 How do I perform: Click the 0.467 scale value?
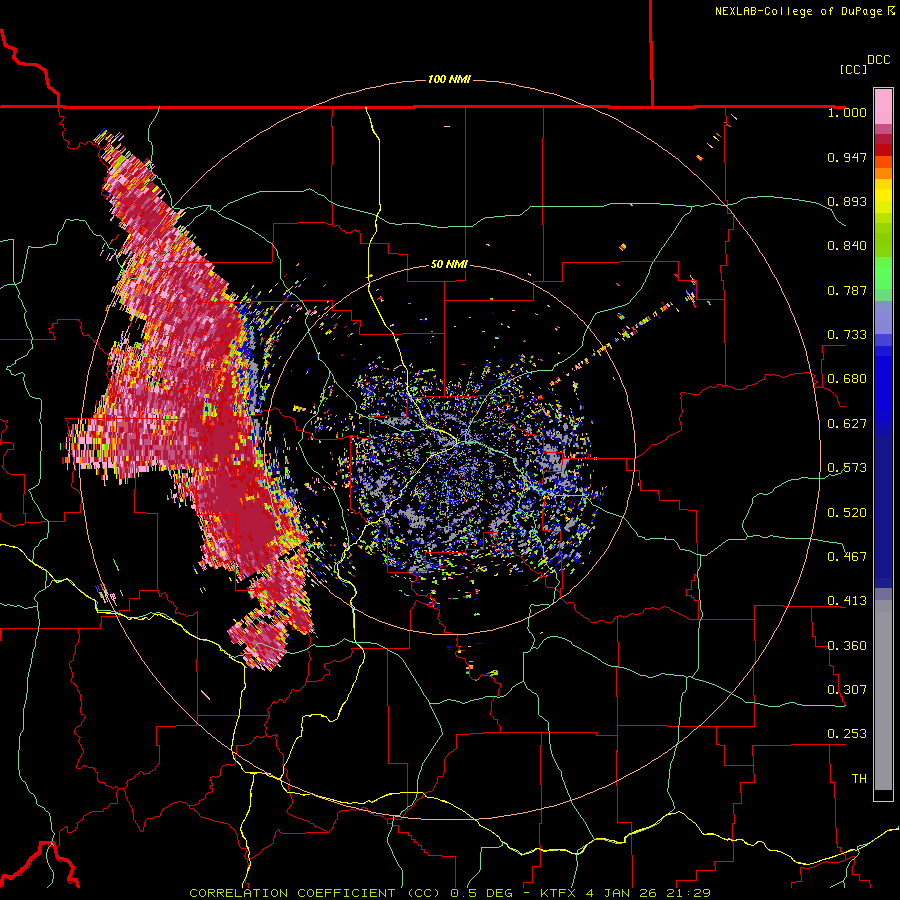[847, 556]
